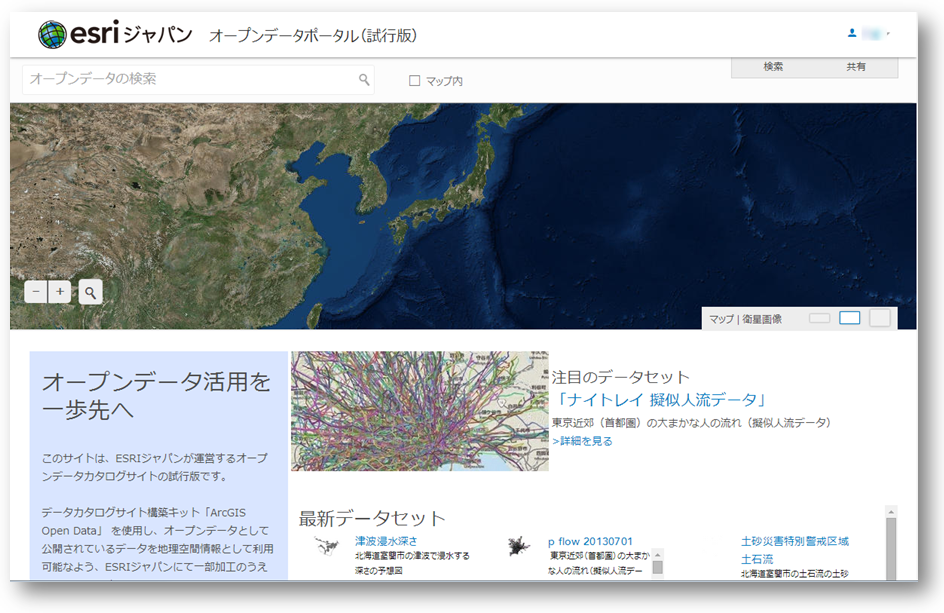Open the p flow dataset thumbnail icon
The height and width of the screenshot is (613, 944).
(x=518, y=545)
